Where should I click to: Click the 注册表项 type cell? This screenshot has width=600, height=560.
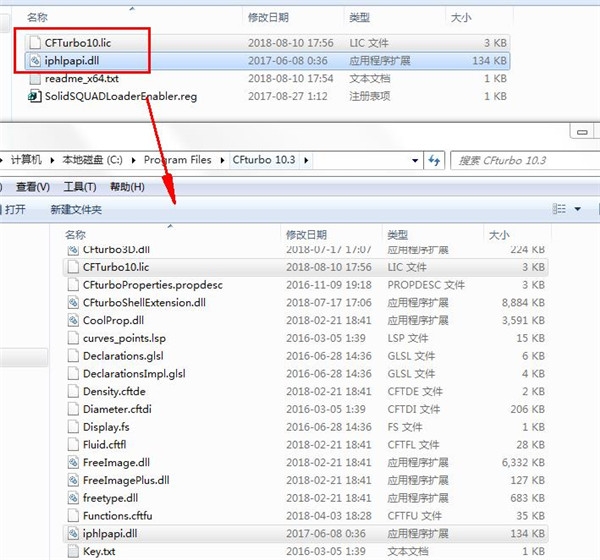click(369, 96)
